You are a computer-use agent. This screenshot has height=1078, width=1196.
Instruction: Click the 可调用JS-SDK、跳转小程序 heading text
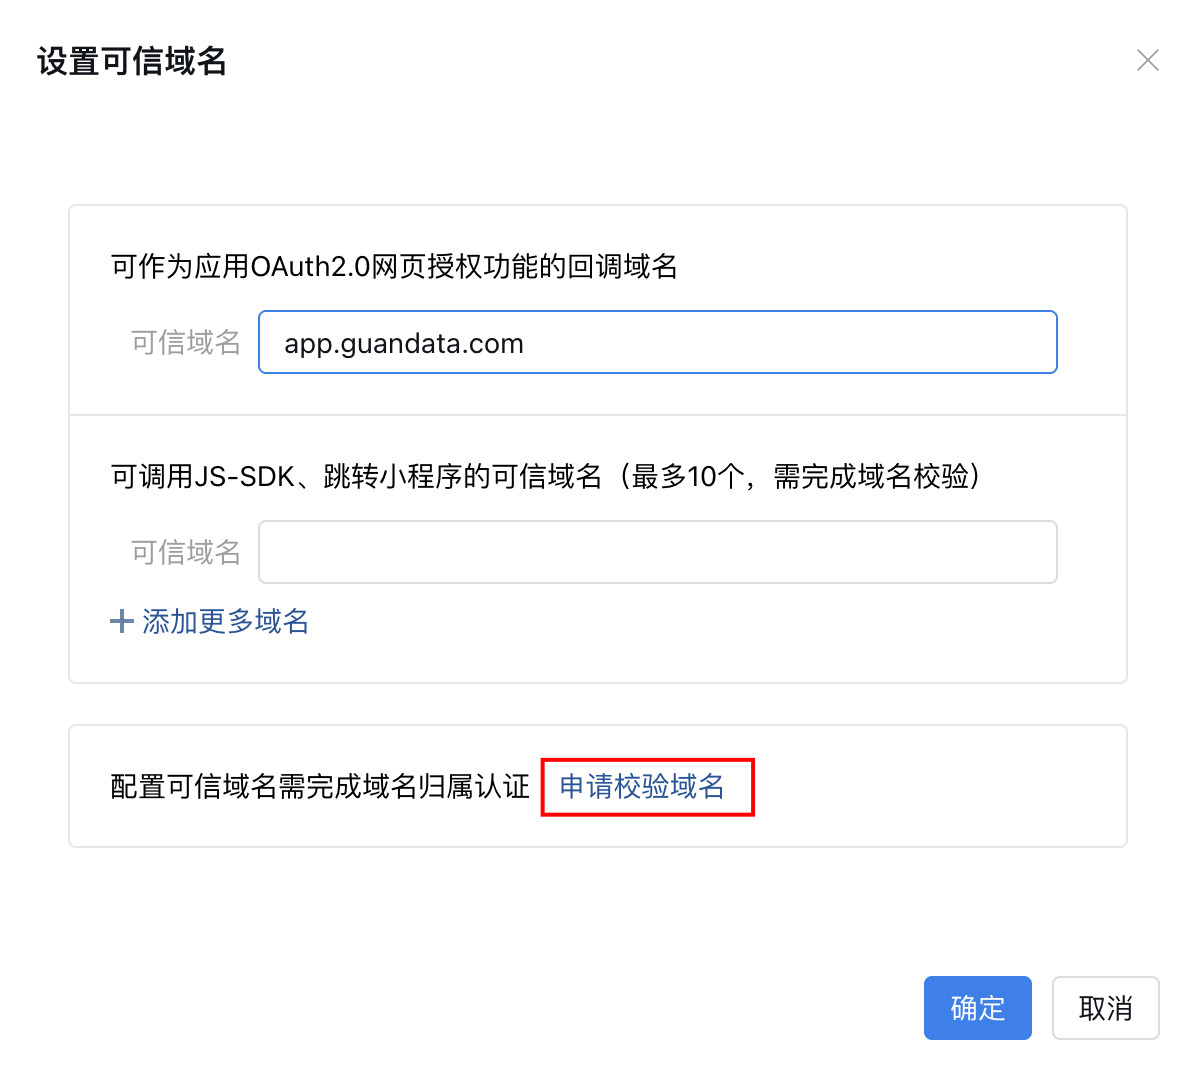(x=356, y=477)
